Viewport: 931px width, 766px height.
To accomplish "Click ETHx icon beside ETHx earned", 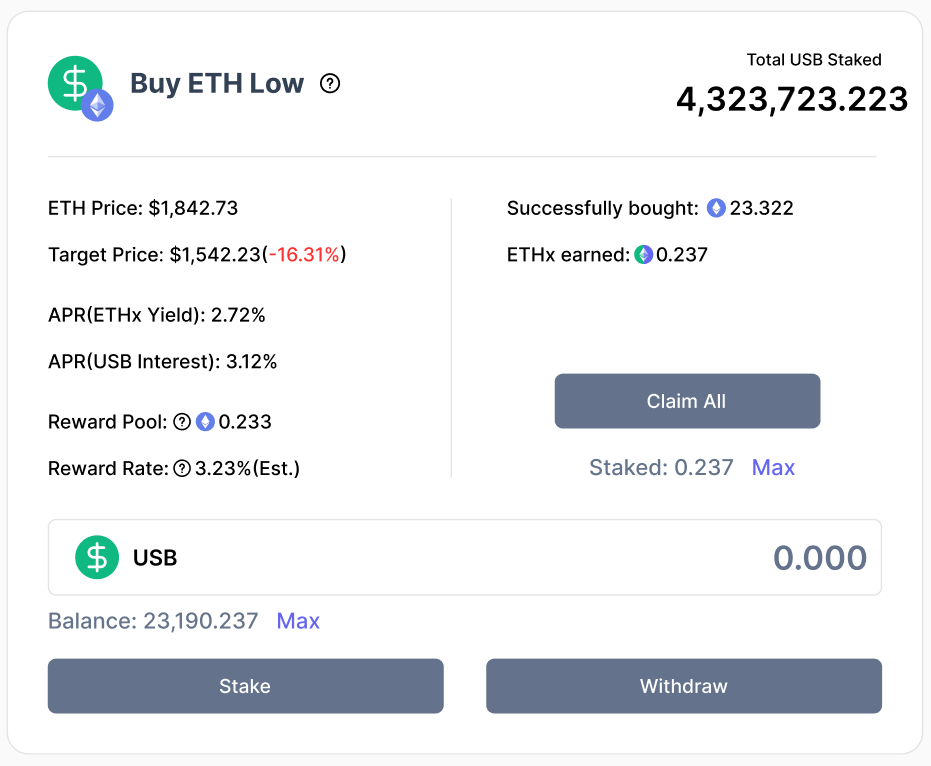I will click(643, 255).
